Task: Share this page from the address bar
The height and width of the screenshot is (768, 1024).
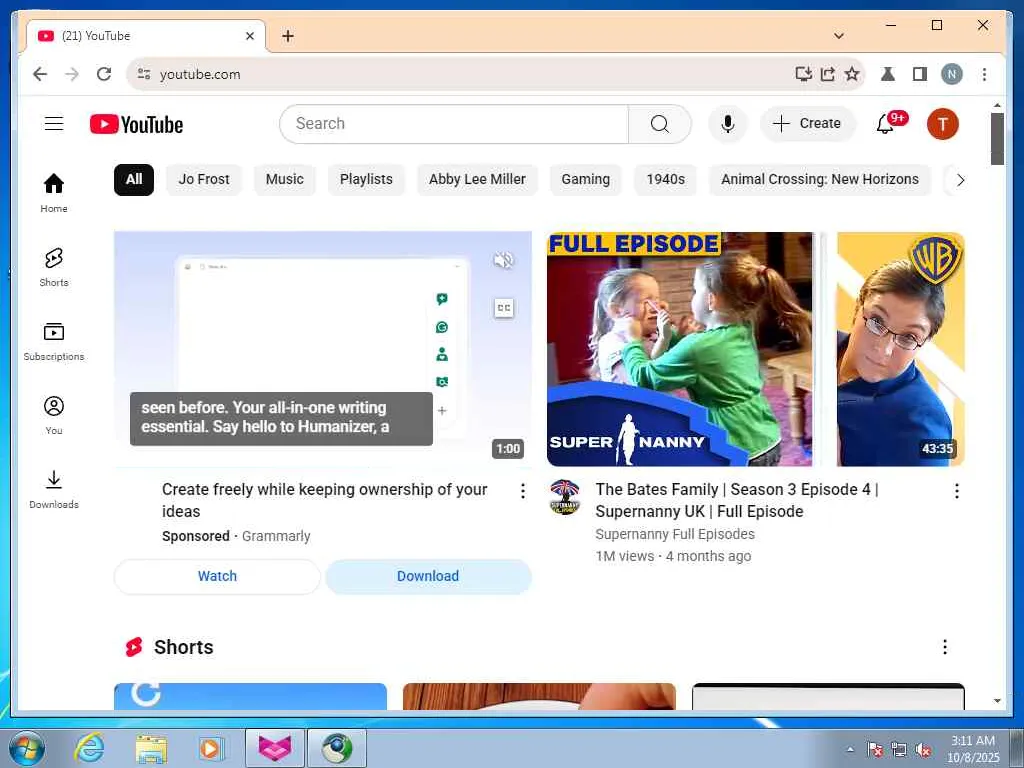Action: click(x=827, y=74)
